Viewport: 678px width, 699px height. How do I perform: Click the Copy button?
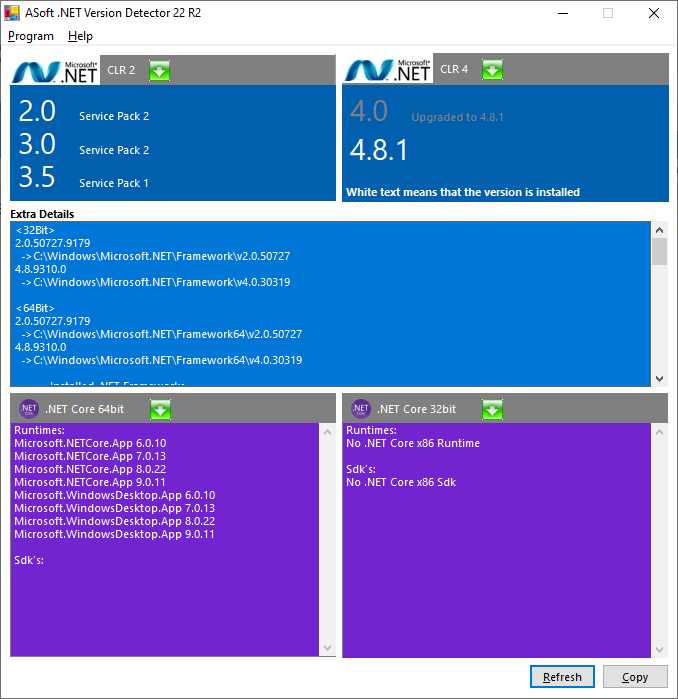point(635,677)
